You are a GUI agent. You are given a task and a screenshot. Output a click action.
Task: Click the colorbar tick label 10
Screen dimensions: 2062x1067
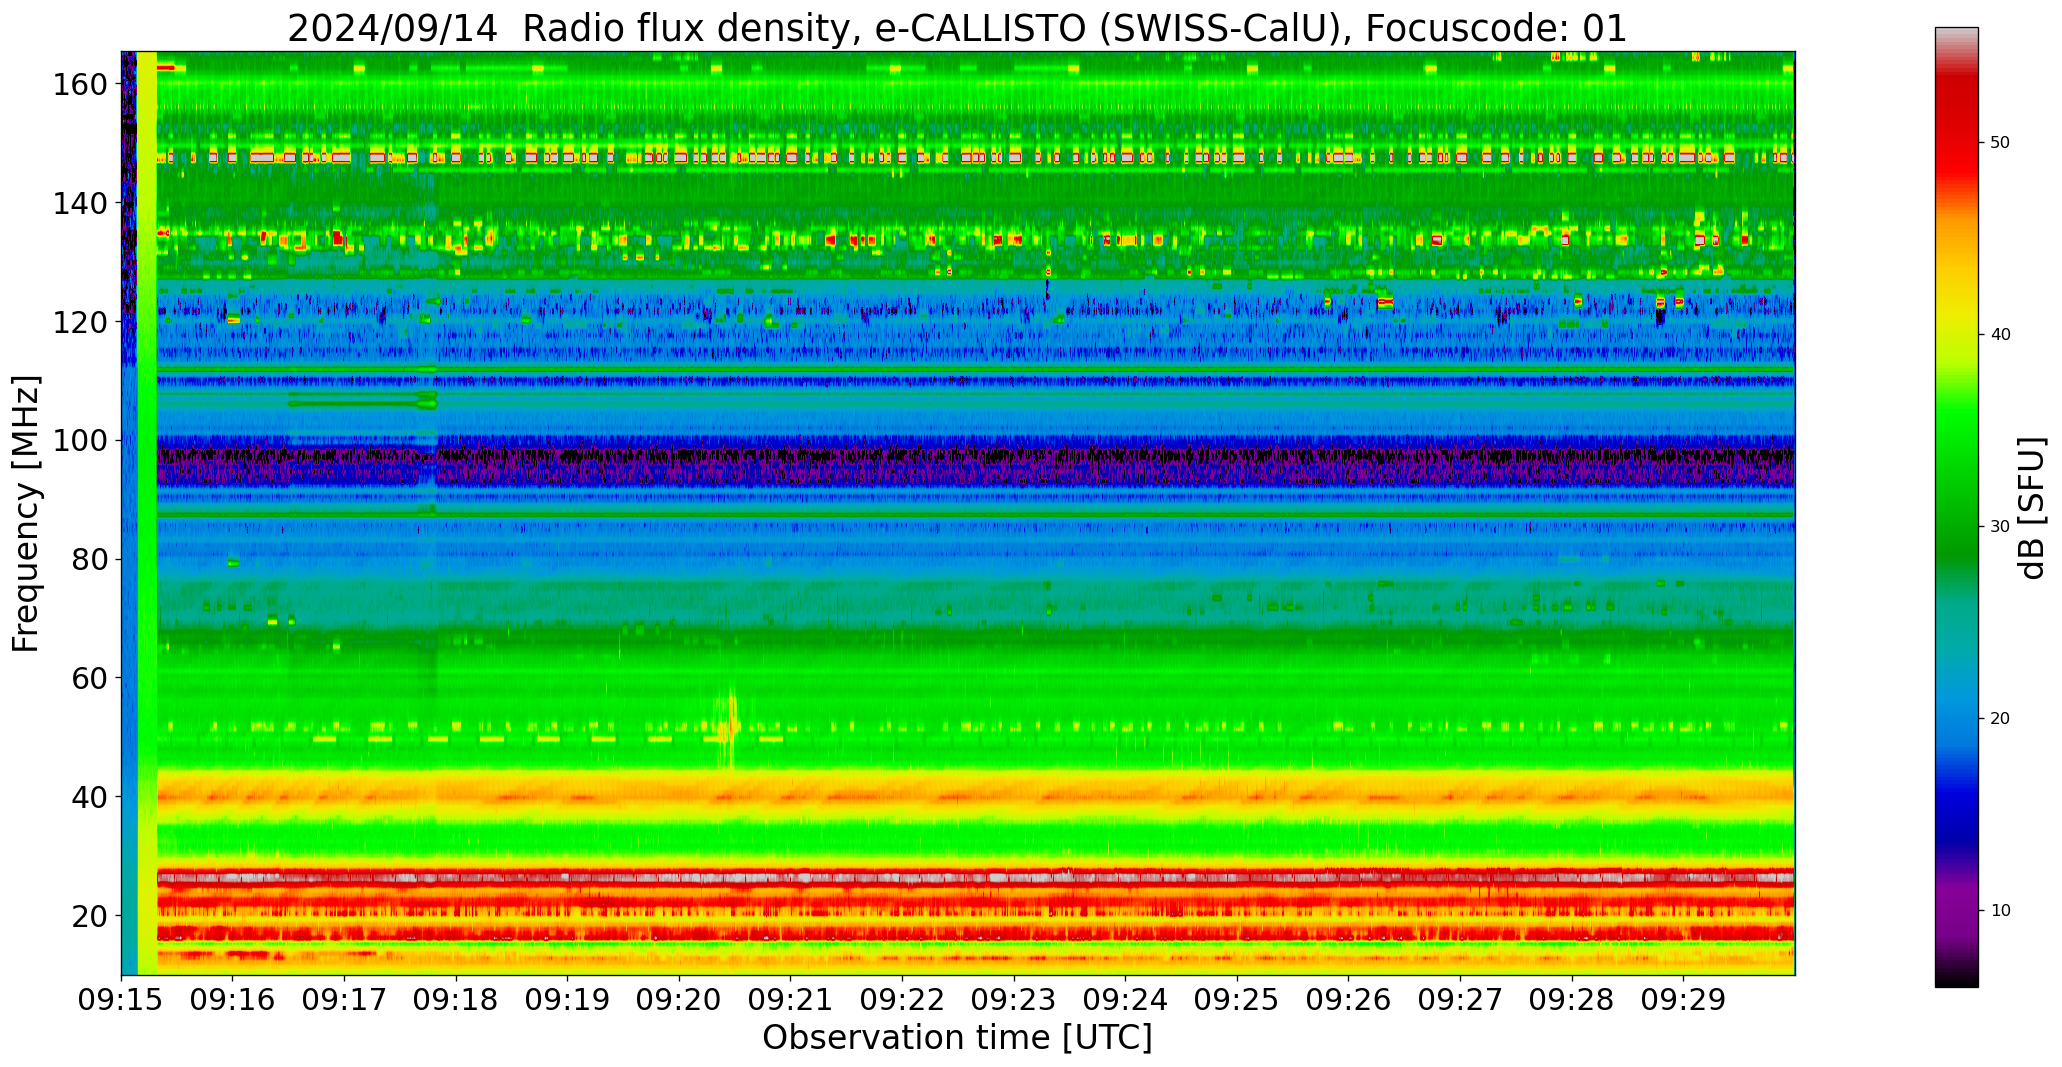pos(2000,911)
